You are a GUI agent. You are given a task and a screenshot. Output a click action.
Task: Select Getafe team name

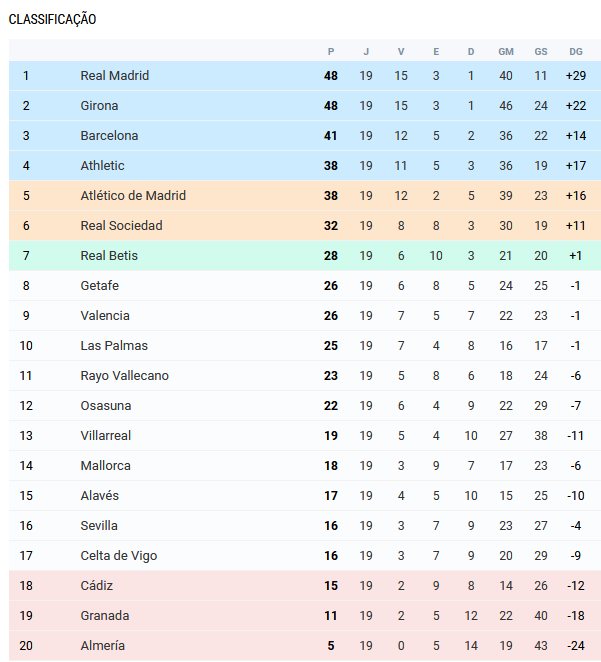pyautogui.click(x=100, y=285)
